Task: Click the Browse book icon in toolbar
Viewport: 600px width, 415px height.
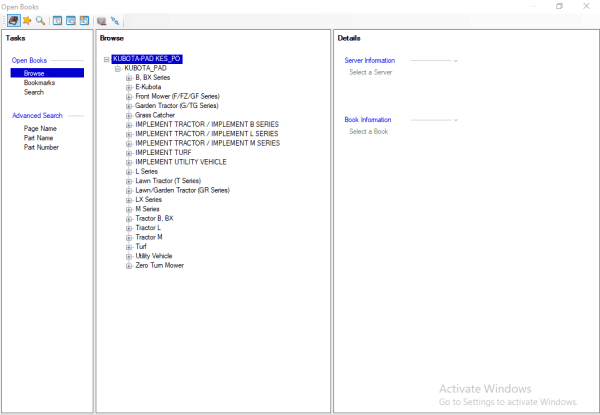Action: [14, 20]
